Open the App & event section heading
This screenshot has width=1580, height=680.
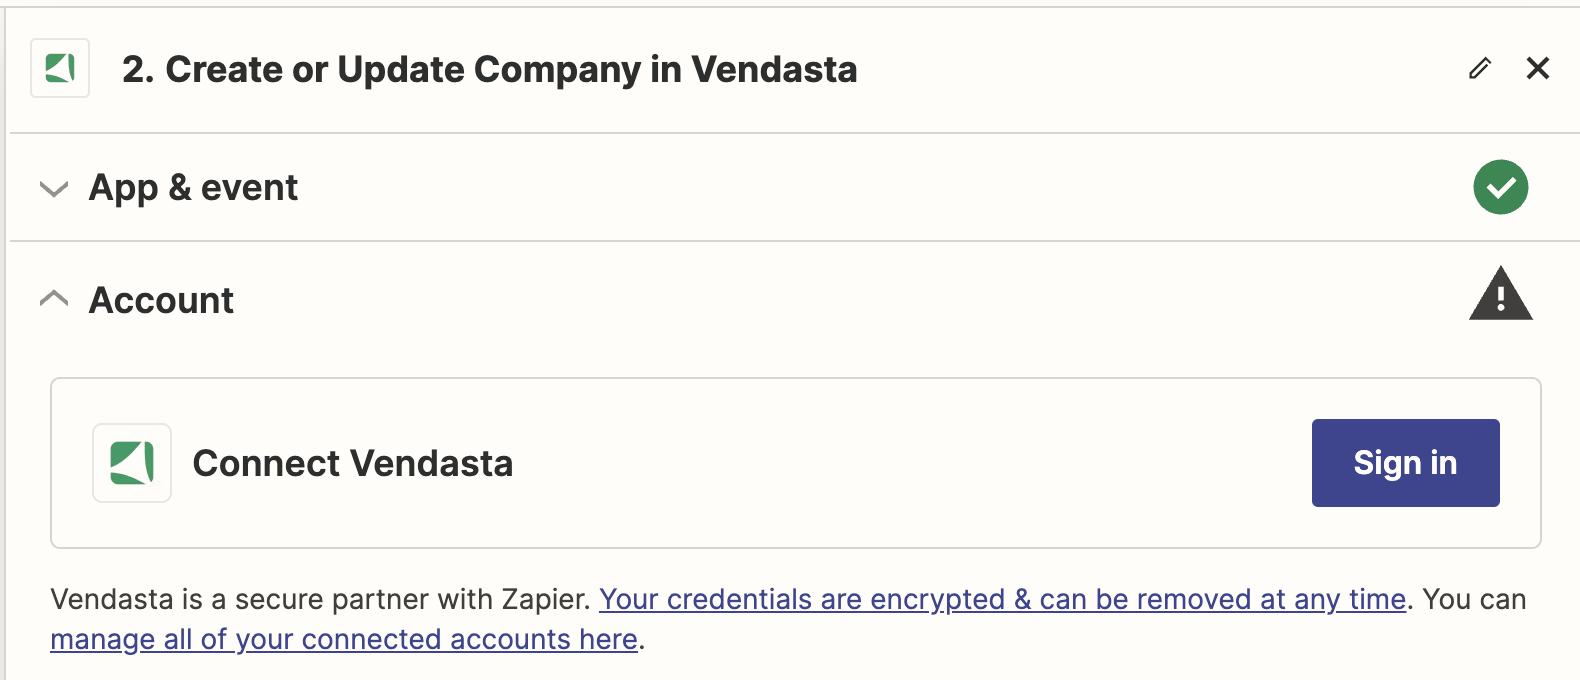[193, 188]
